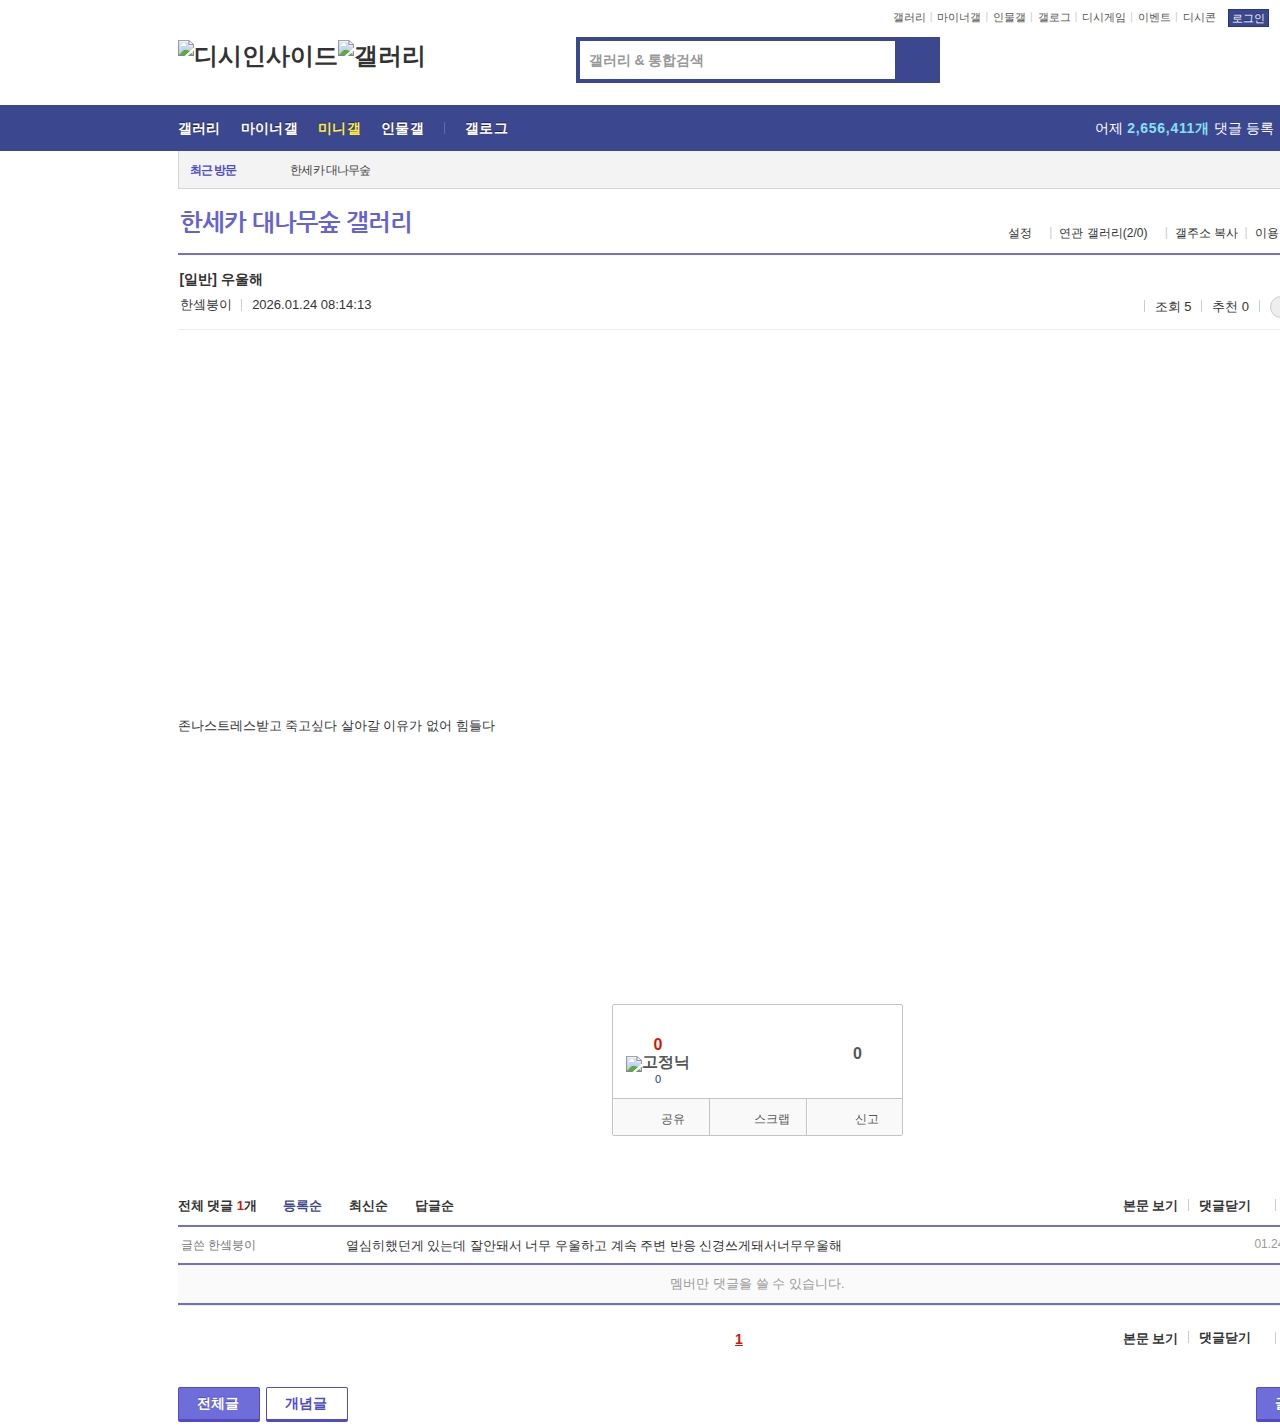1280x1428 pixels.
Task: Click 갤주소 복사 to copy gallery address
Action: pos(1206,233)
